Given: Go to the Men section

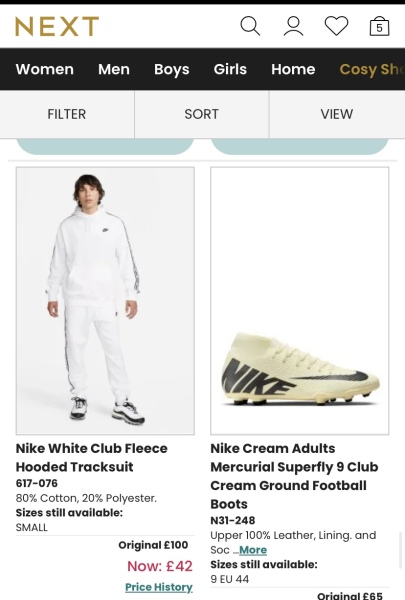Looking at the screenshot, I should (x=114, y=69).
